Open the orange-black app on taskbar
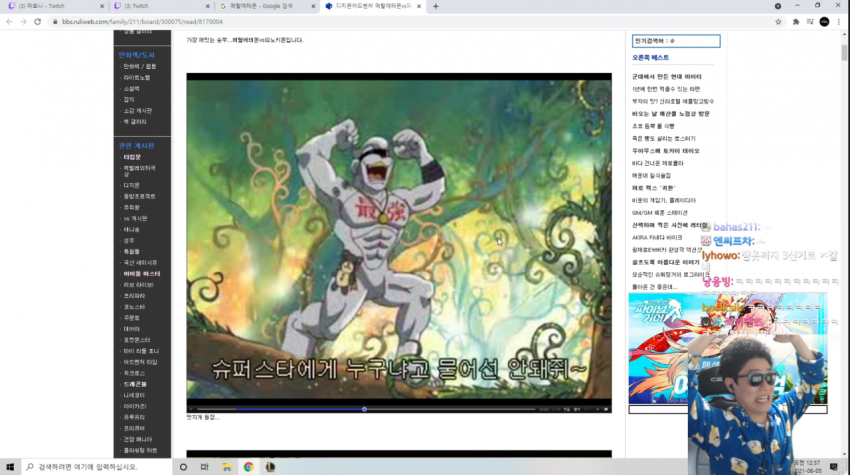 [270, 467]
